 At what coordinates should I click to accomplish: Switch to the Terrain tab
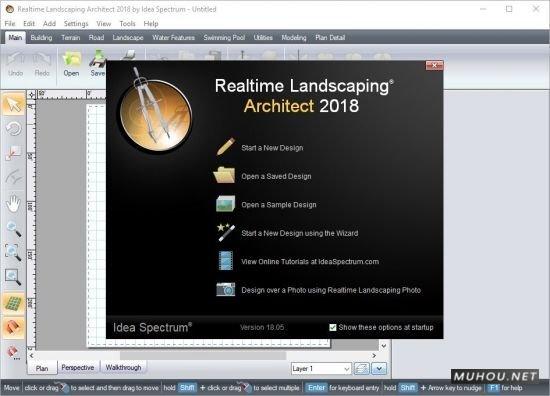(x=71, y=38)
